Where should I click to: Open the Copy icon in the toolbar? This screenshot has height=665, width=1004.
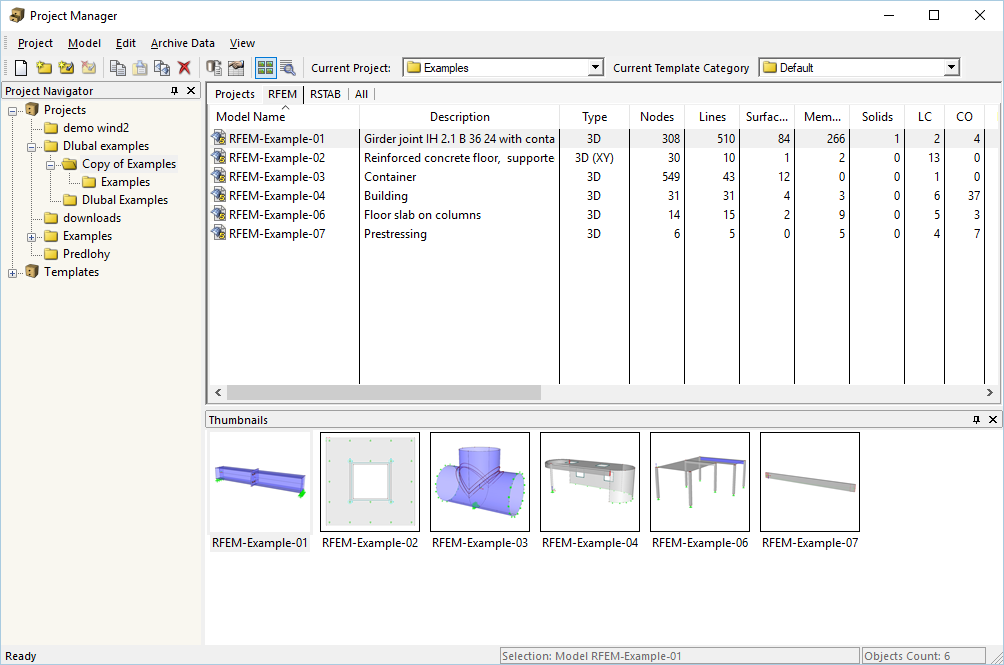coord(118,67)
